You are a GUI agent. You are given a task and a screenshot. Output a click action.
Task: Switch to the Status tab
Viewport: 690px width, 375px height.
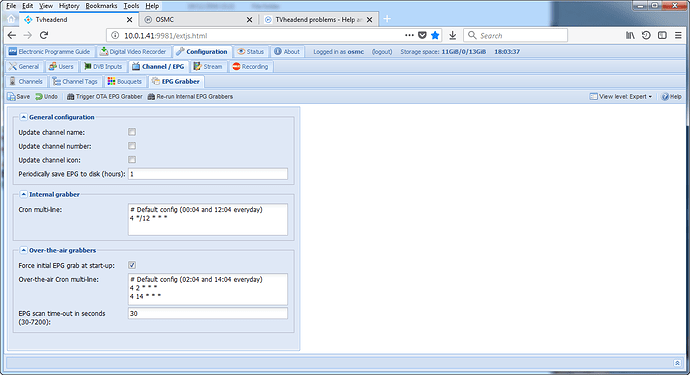(x=250, y=51)
